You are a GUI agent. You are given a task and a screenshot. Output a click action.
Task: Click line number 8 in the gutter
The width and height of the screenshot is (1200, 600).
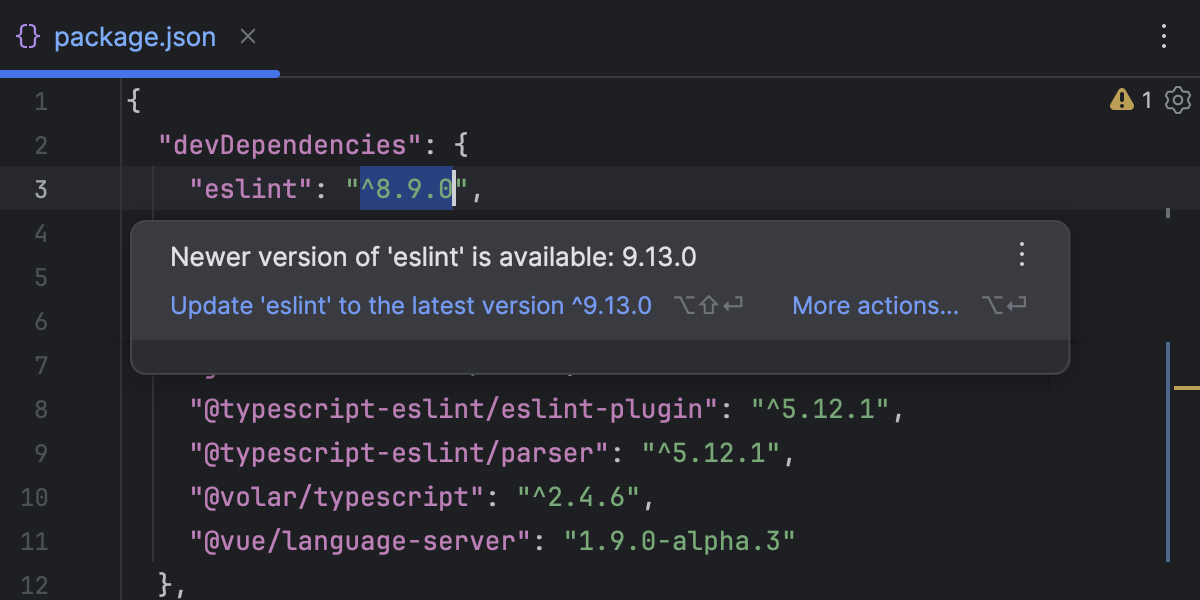[40, 409]
